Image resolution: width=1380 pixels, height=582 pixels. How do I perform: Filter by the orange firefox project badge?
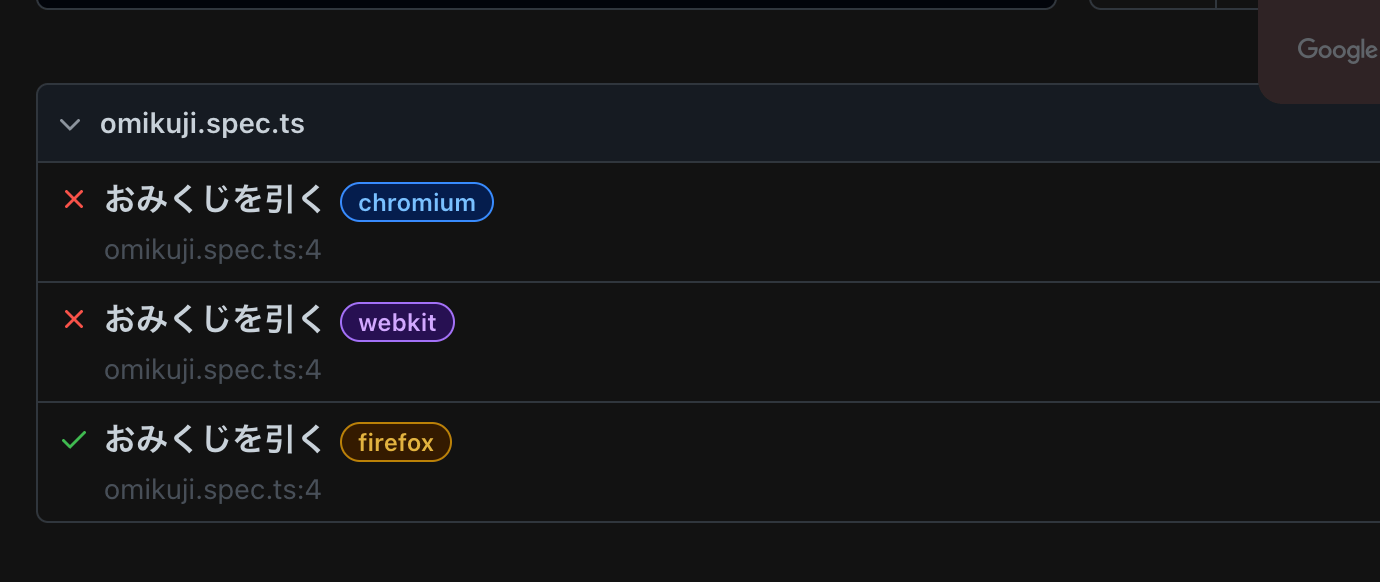click(x=396, y=442)
